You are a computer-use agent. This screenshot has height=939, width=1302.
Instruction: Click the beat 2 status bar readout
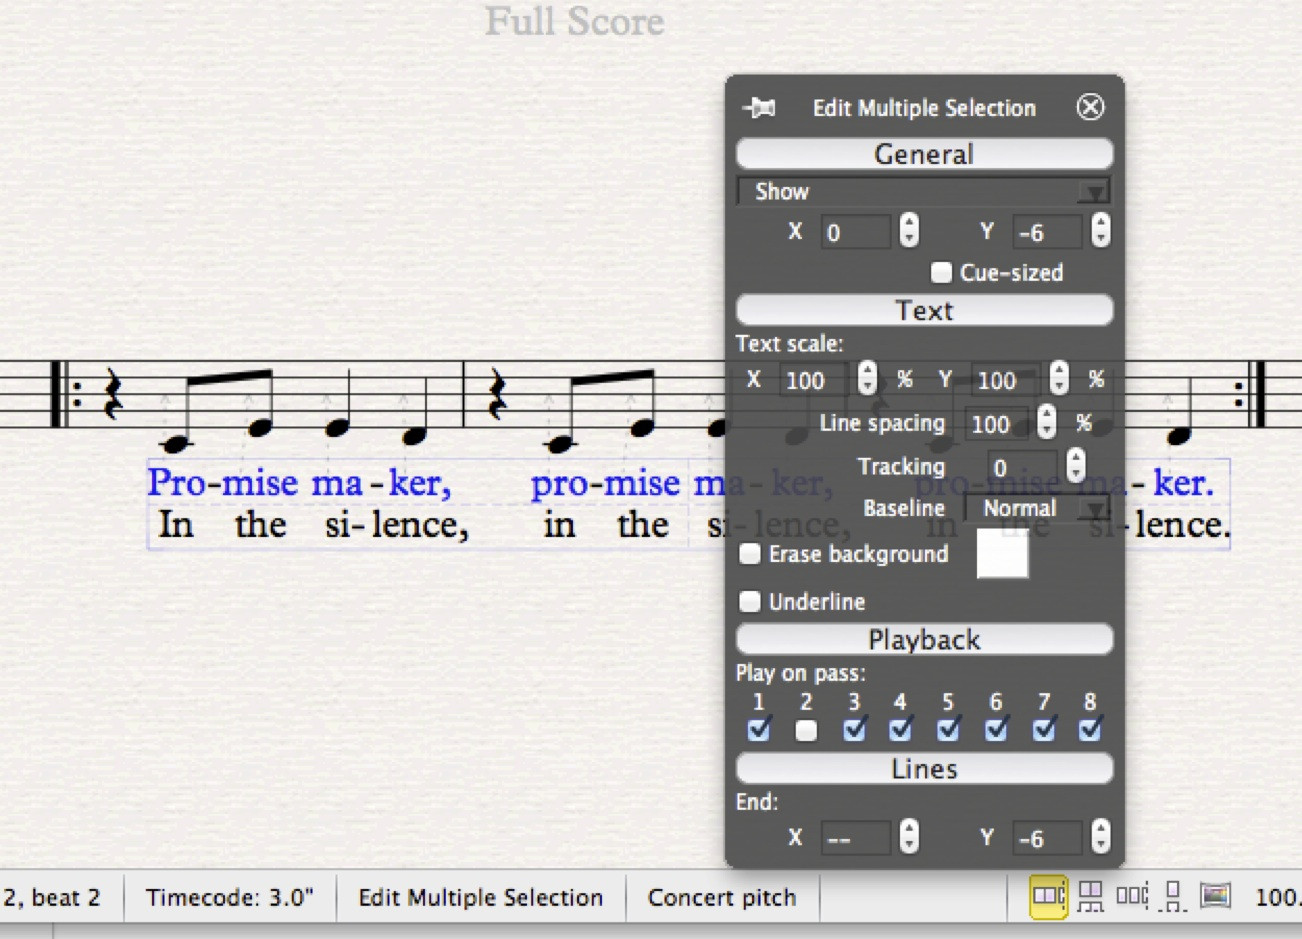point(50,897)
